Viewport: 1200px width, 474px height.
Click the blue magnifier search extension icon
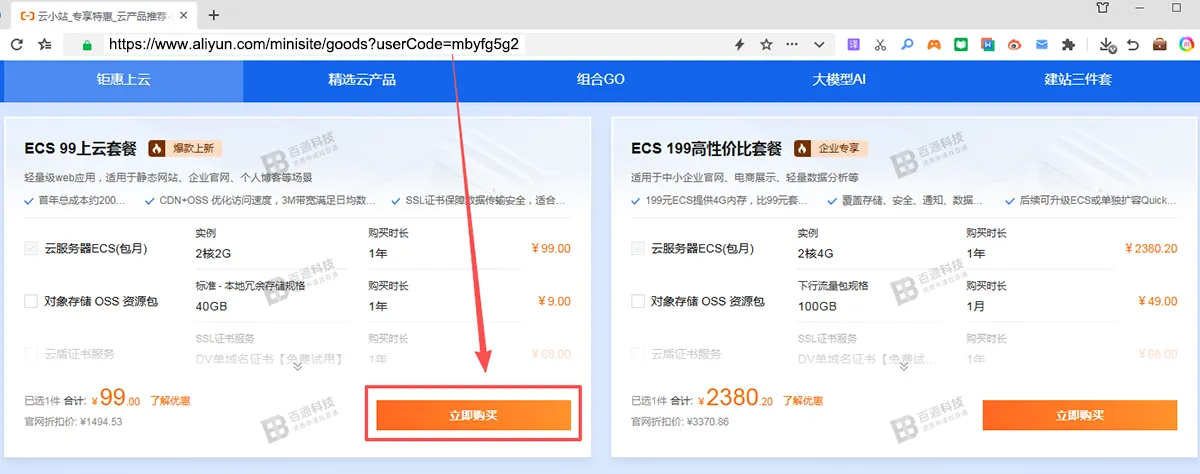pyautogui.click(x=908, y=45)
